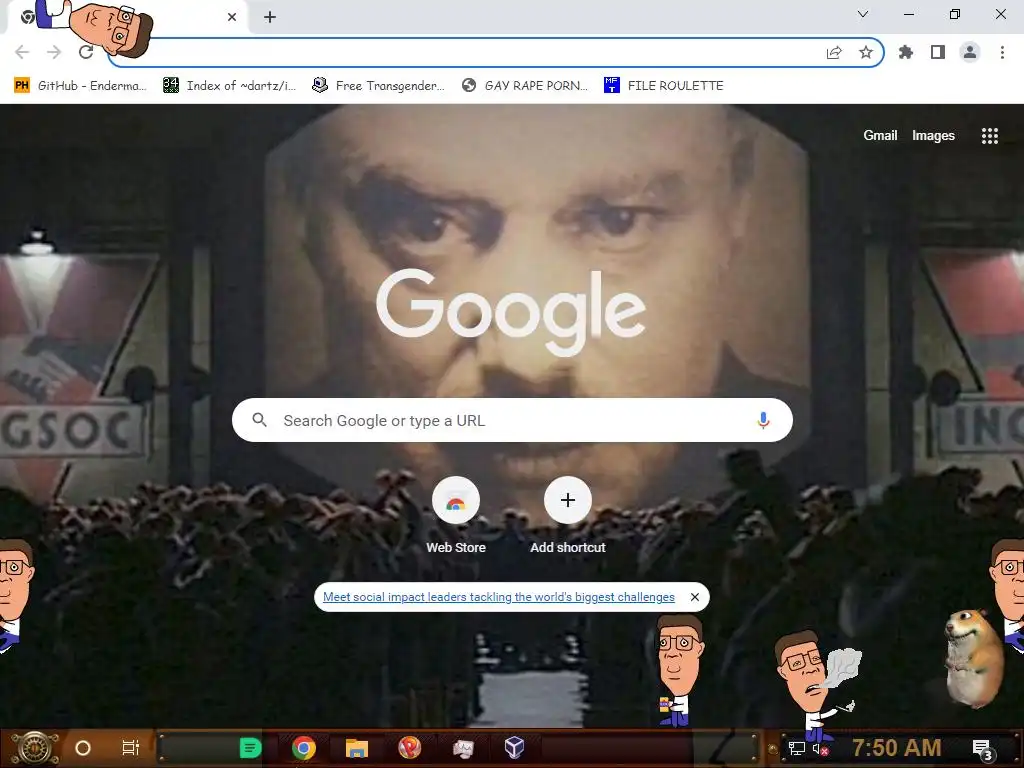
Task: Open the Google apps grid
Action: (x=989, y=136)
